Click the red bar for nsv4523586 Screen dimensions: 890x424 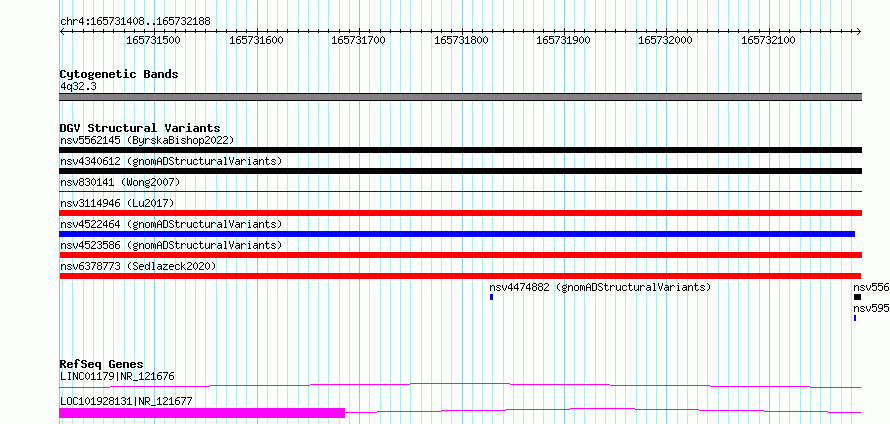coord(460,255)
